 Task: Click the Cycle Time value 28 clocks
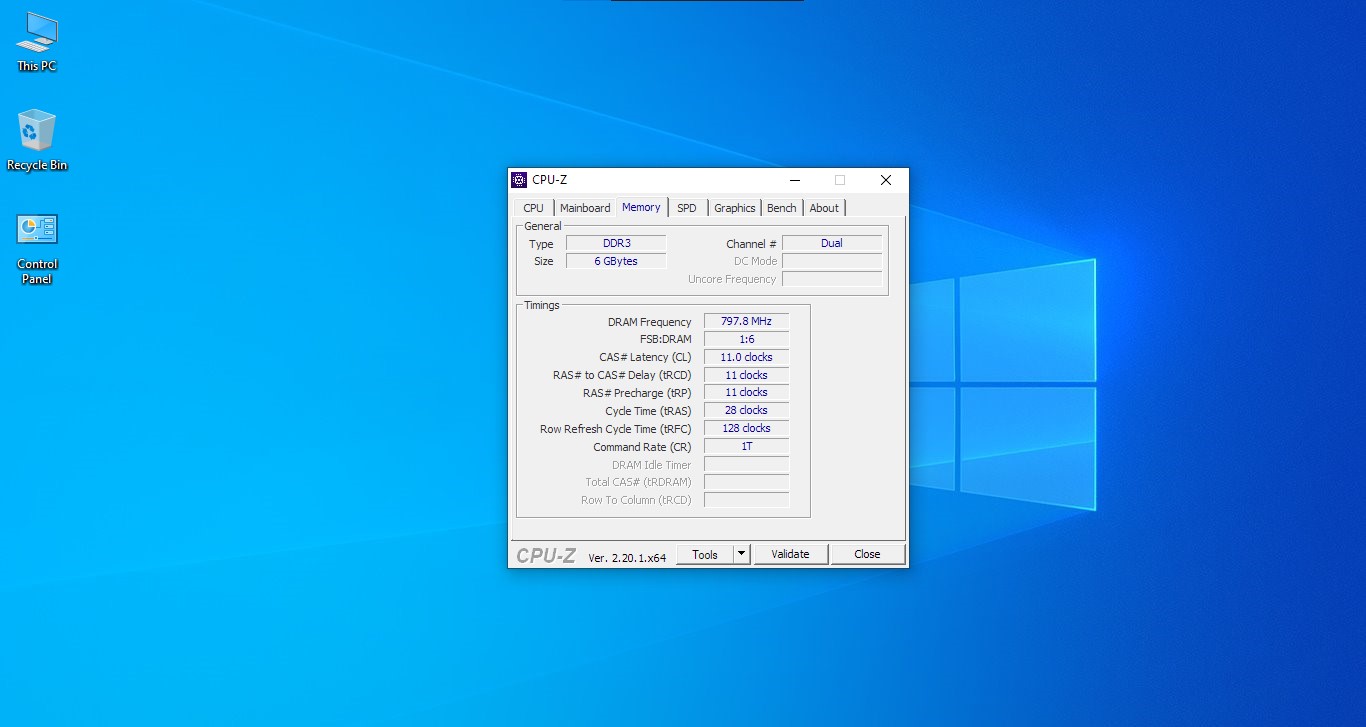pos(747,410)
